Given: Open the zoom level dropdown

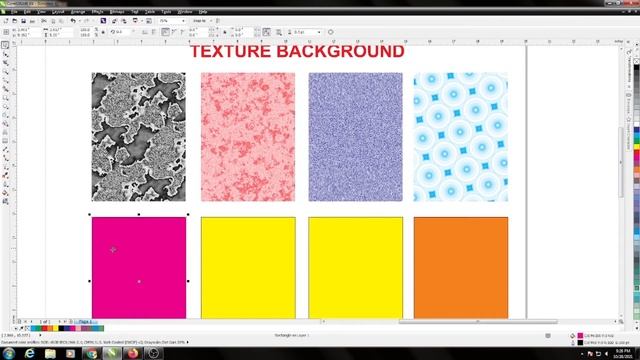Looking at the screenshot, I should point(183,21).
